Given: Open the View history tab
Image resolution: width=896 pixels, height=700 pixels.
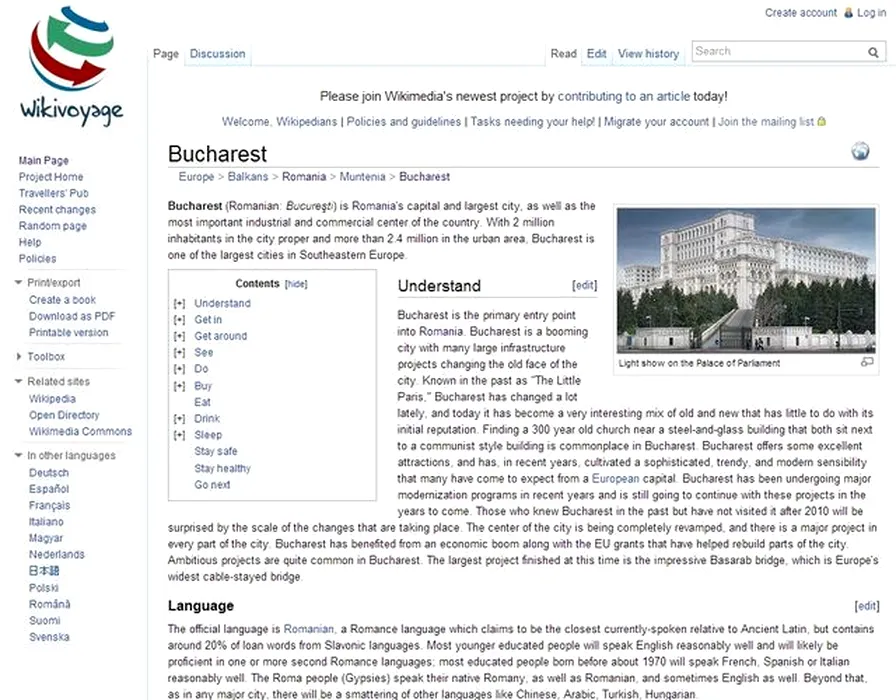Looking at the screenshot, I should coord(648,54).
